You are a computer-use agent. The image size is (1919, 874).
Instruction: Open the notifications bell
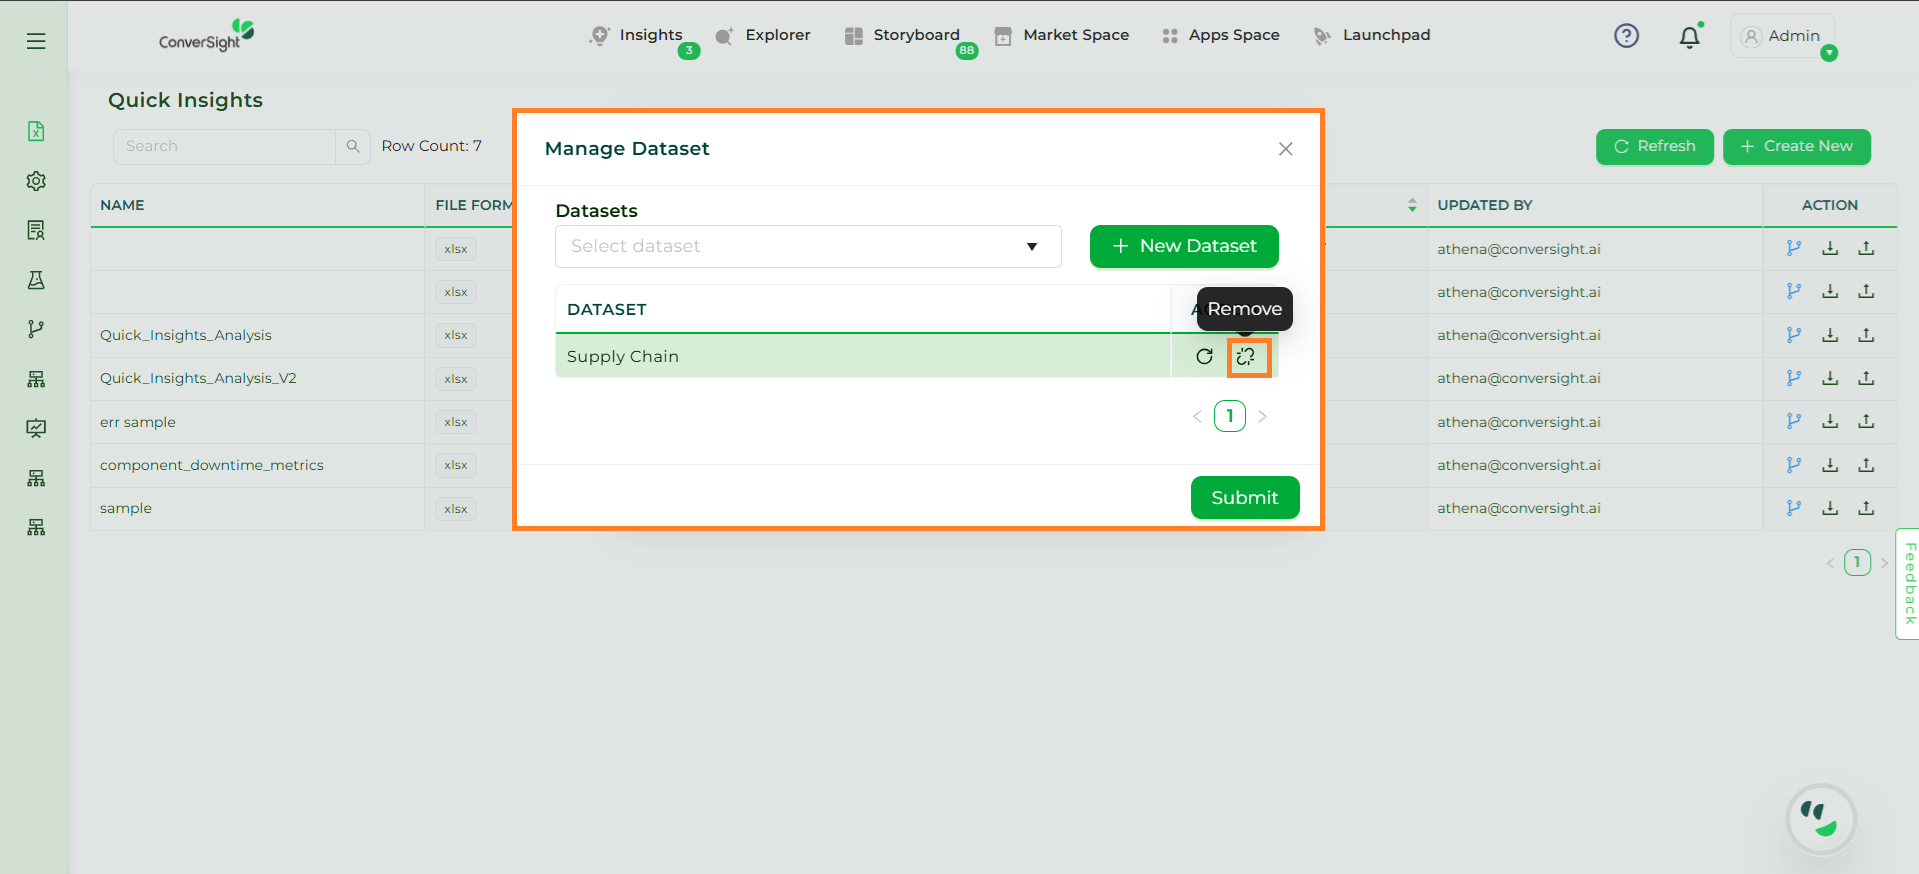click(x=1689, y=37)
